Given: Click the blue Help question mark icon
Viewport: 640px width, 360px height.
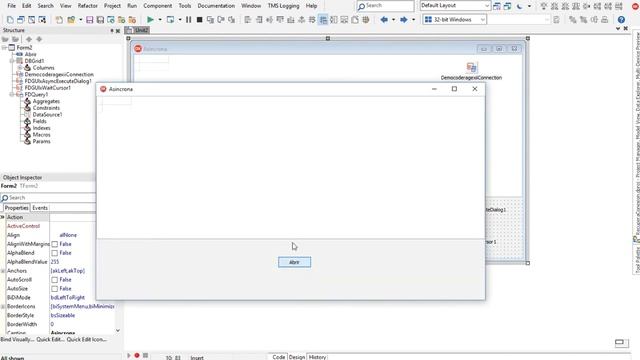Looking at the screenshot, I should (x=621, y=20).
